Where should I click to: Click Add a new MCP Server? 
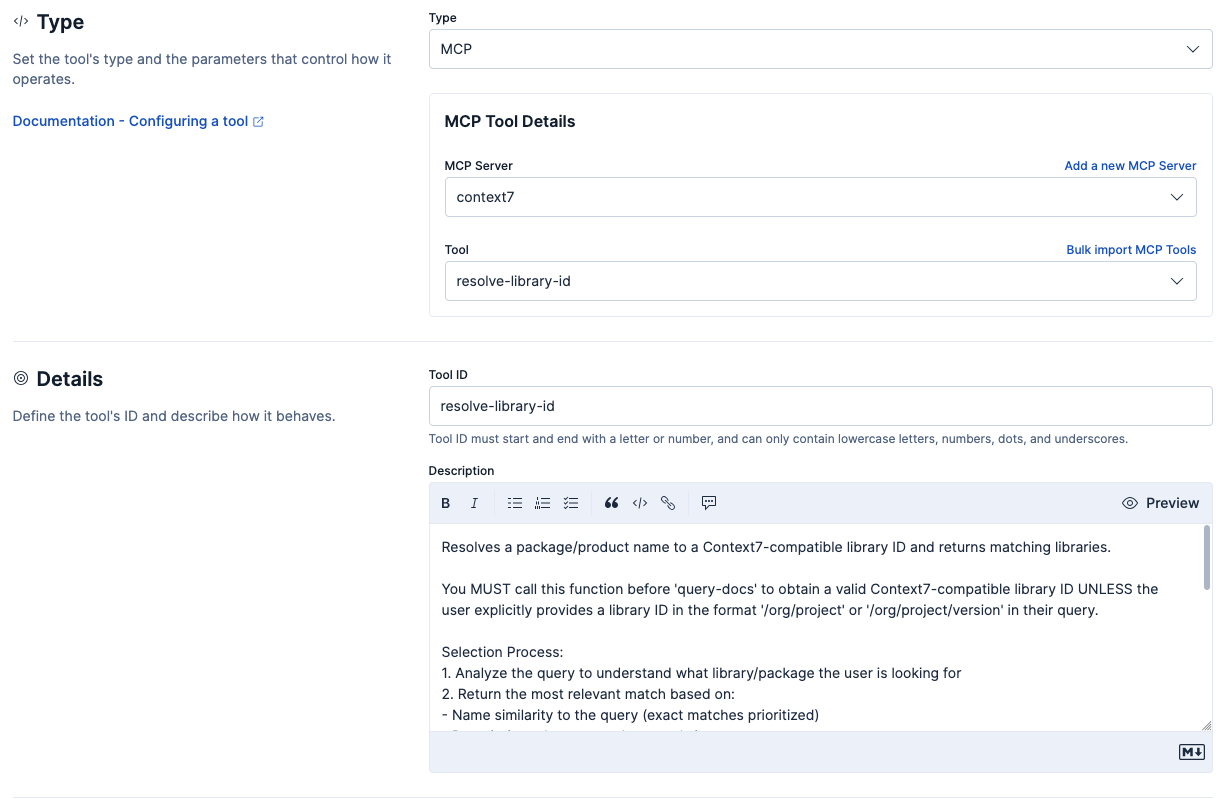pos(1130,165)
